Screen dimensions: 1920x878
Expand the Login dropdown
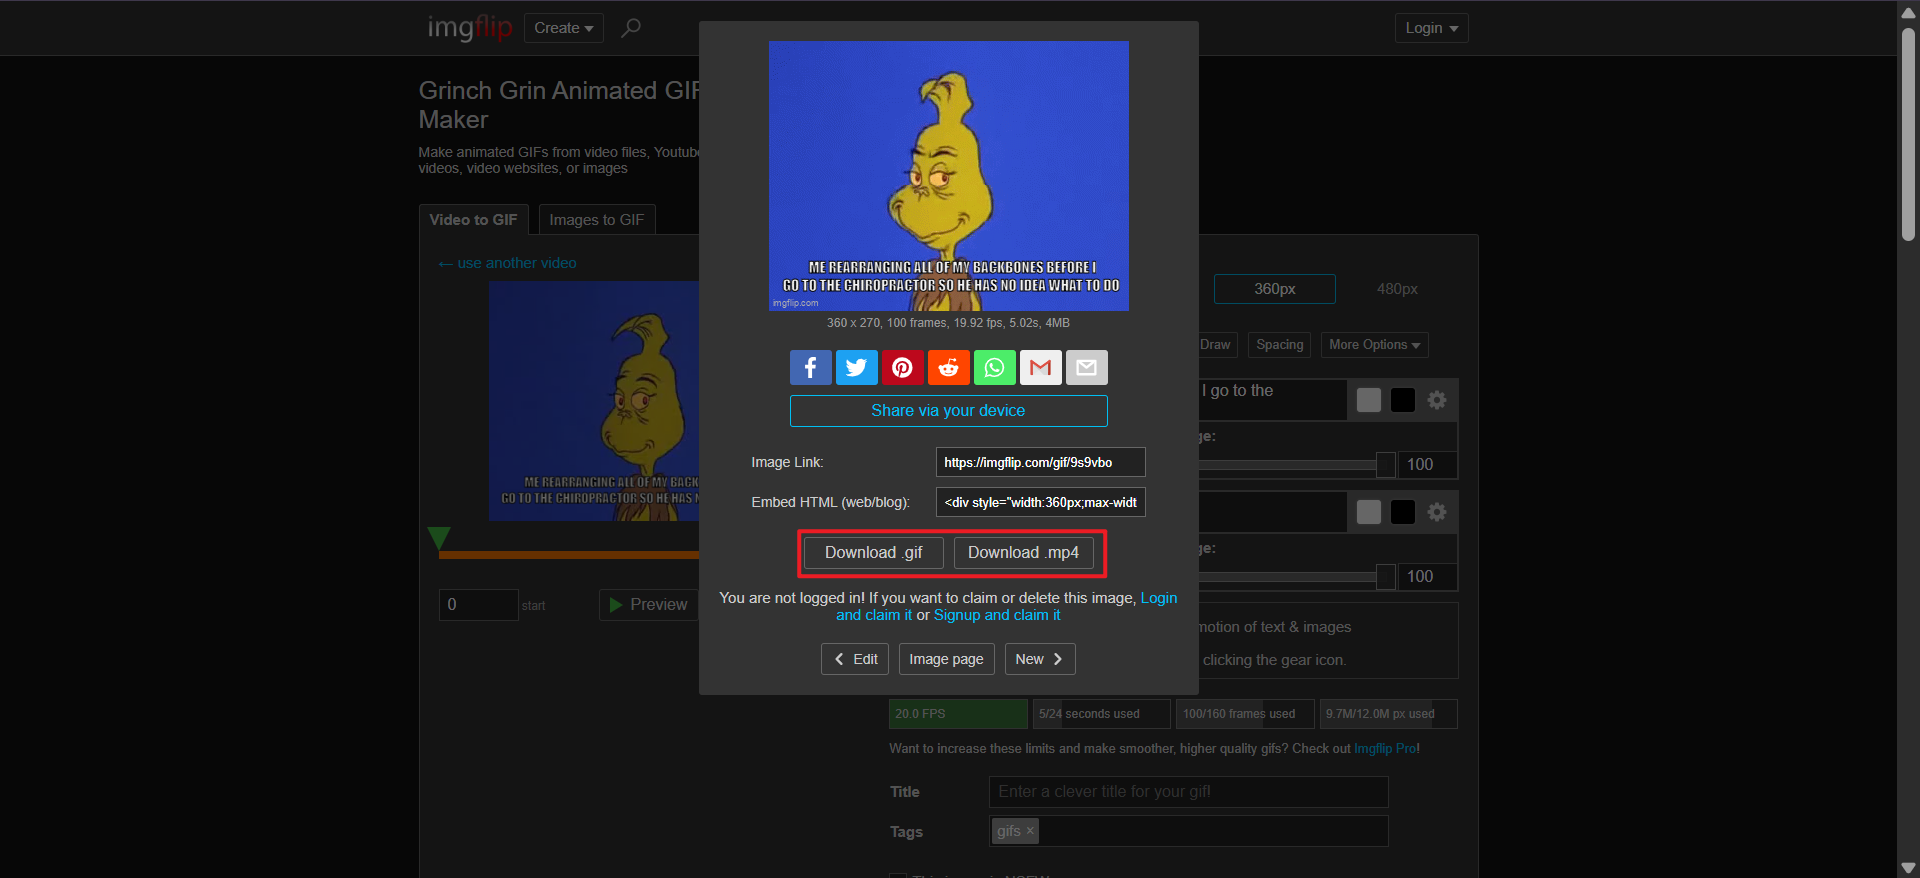(x=1431, y=28)
